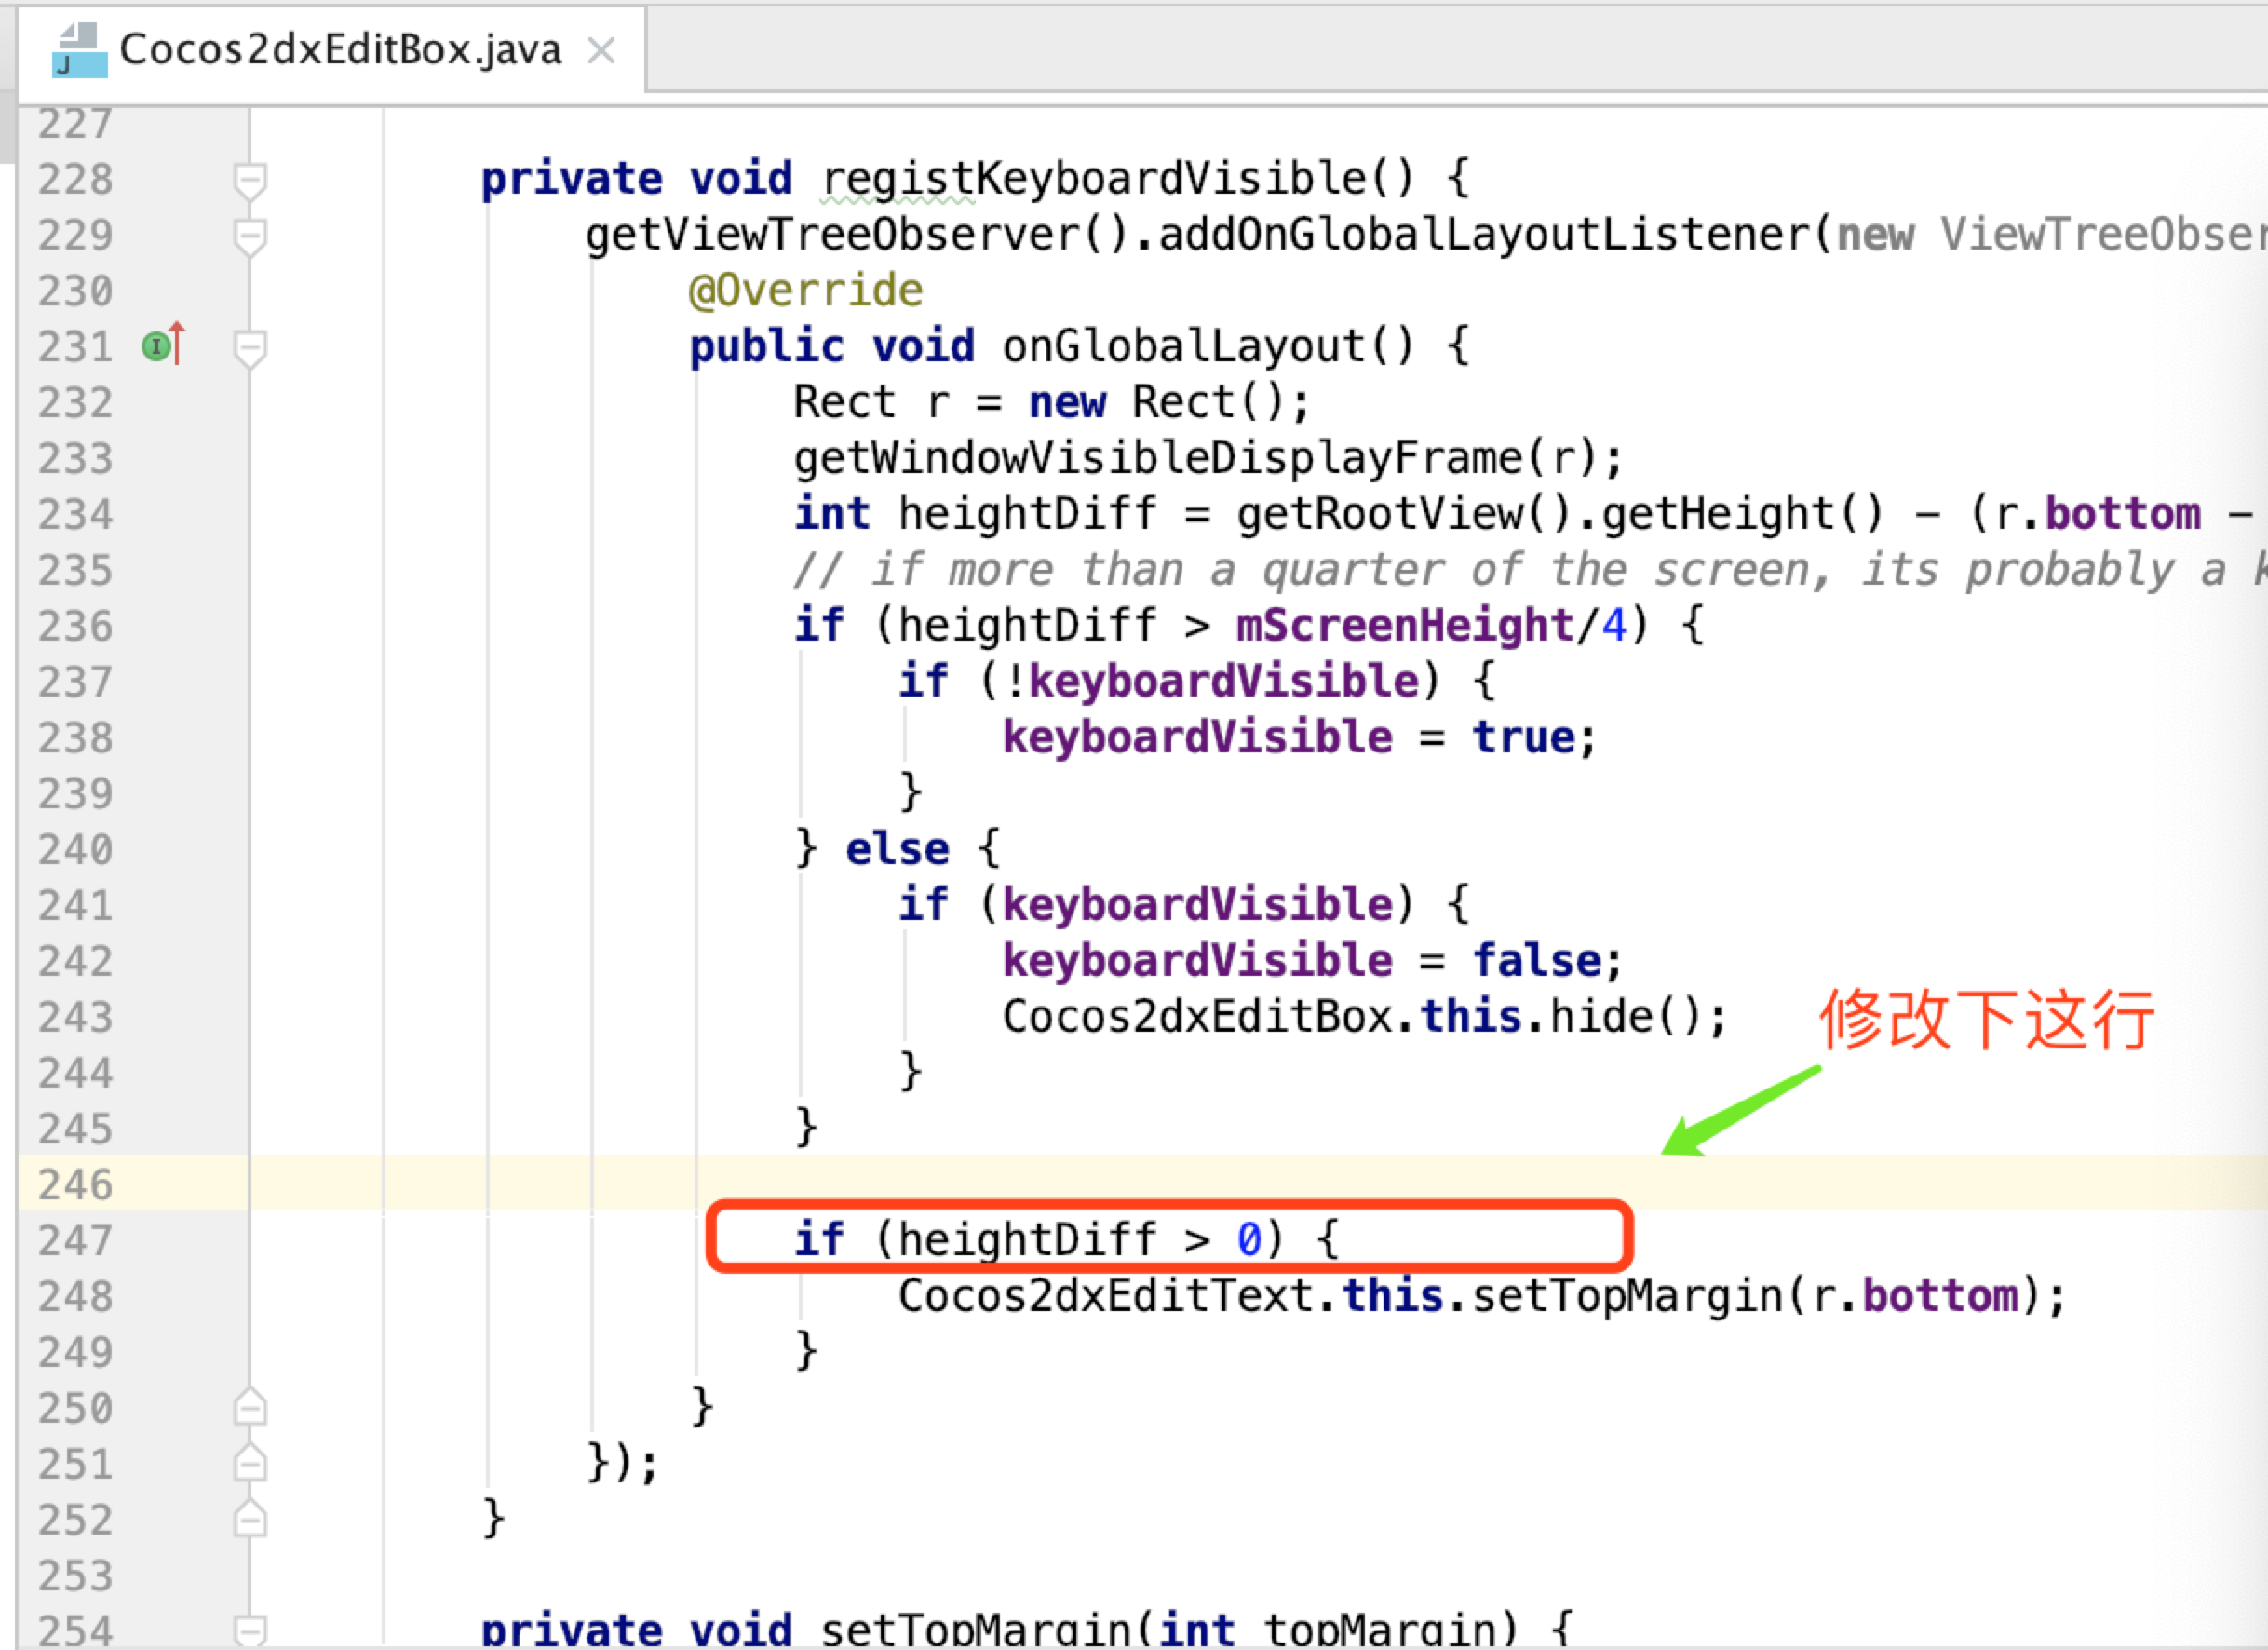Click the setTopMargin call on line 248
This screenshot has width=2268, height=1650.
[1627, 1296]
